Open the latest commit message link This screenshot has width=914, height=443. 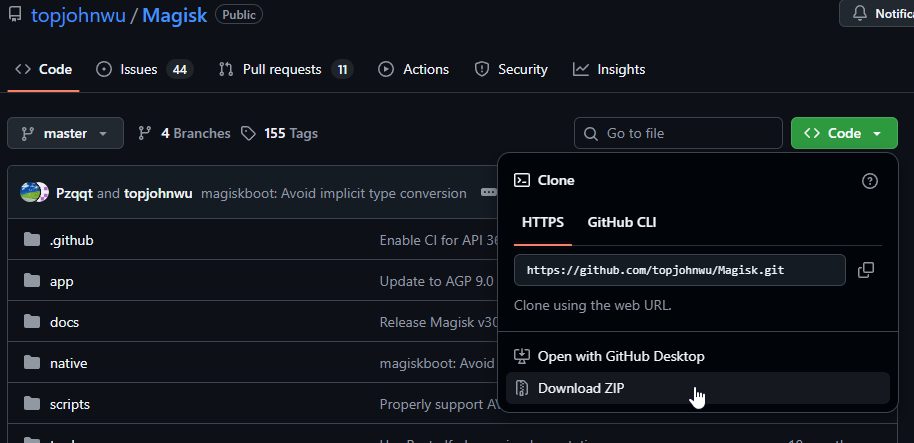333,194
